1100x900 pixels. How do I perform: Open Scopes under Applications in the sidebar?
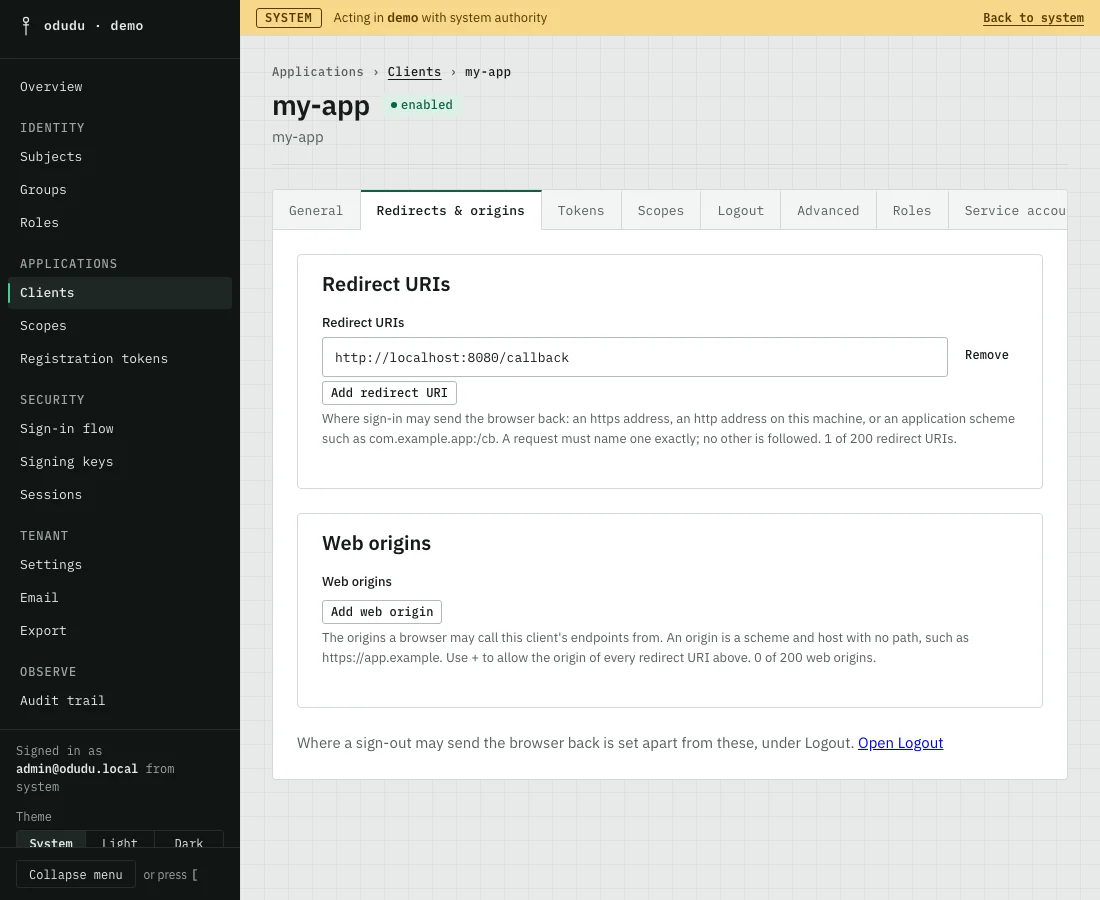click(120, 326)
